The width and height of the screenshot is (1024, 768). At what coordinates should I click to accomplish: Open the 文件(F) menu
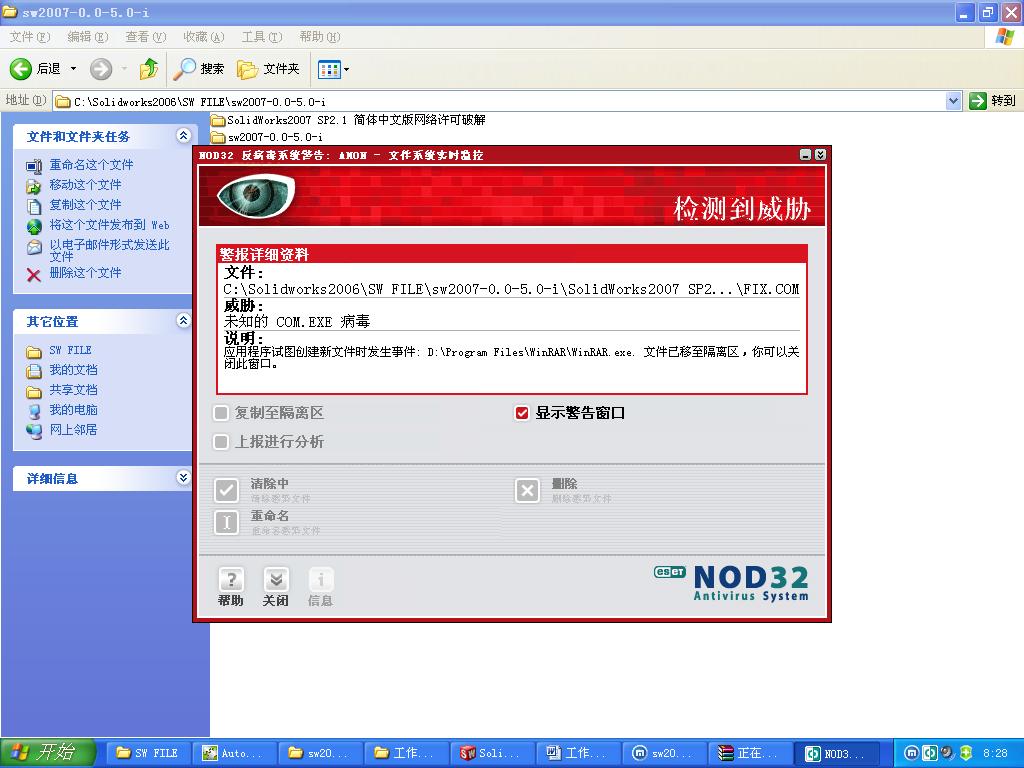(x=29, y=37)
